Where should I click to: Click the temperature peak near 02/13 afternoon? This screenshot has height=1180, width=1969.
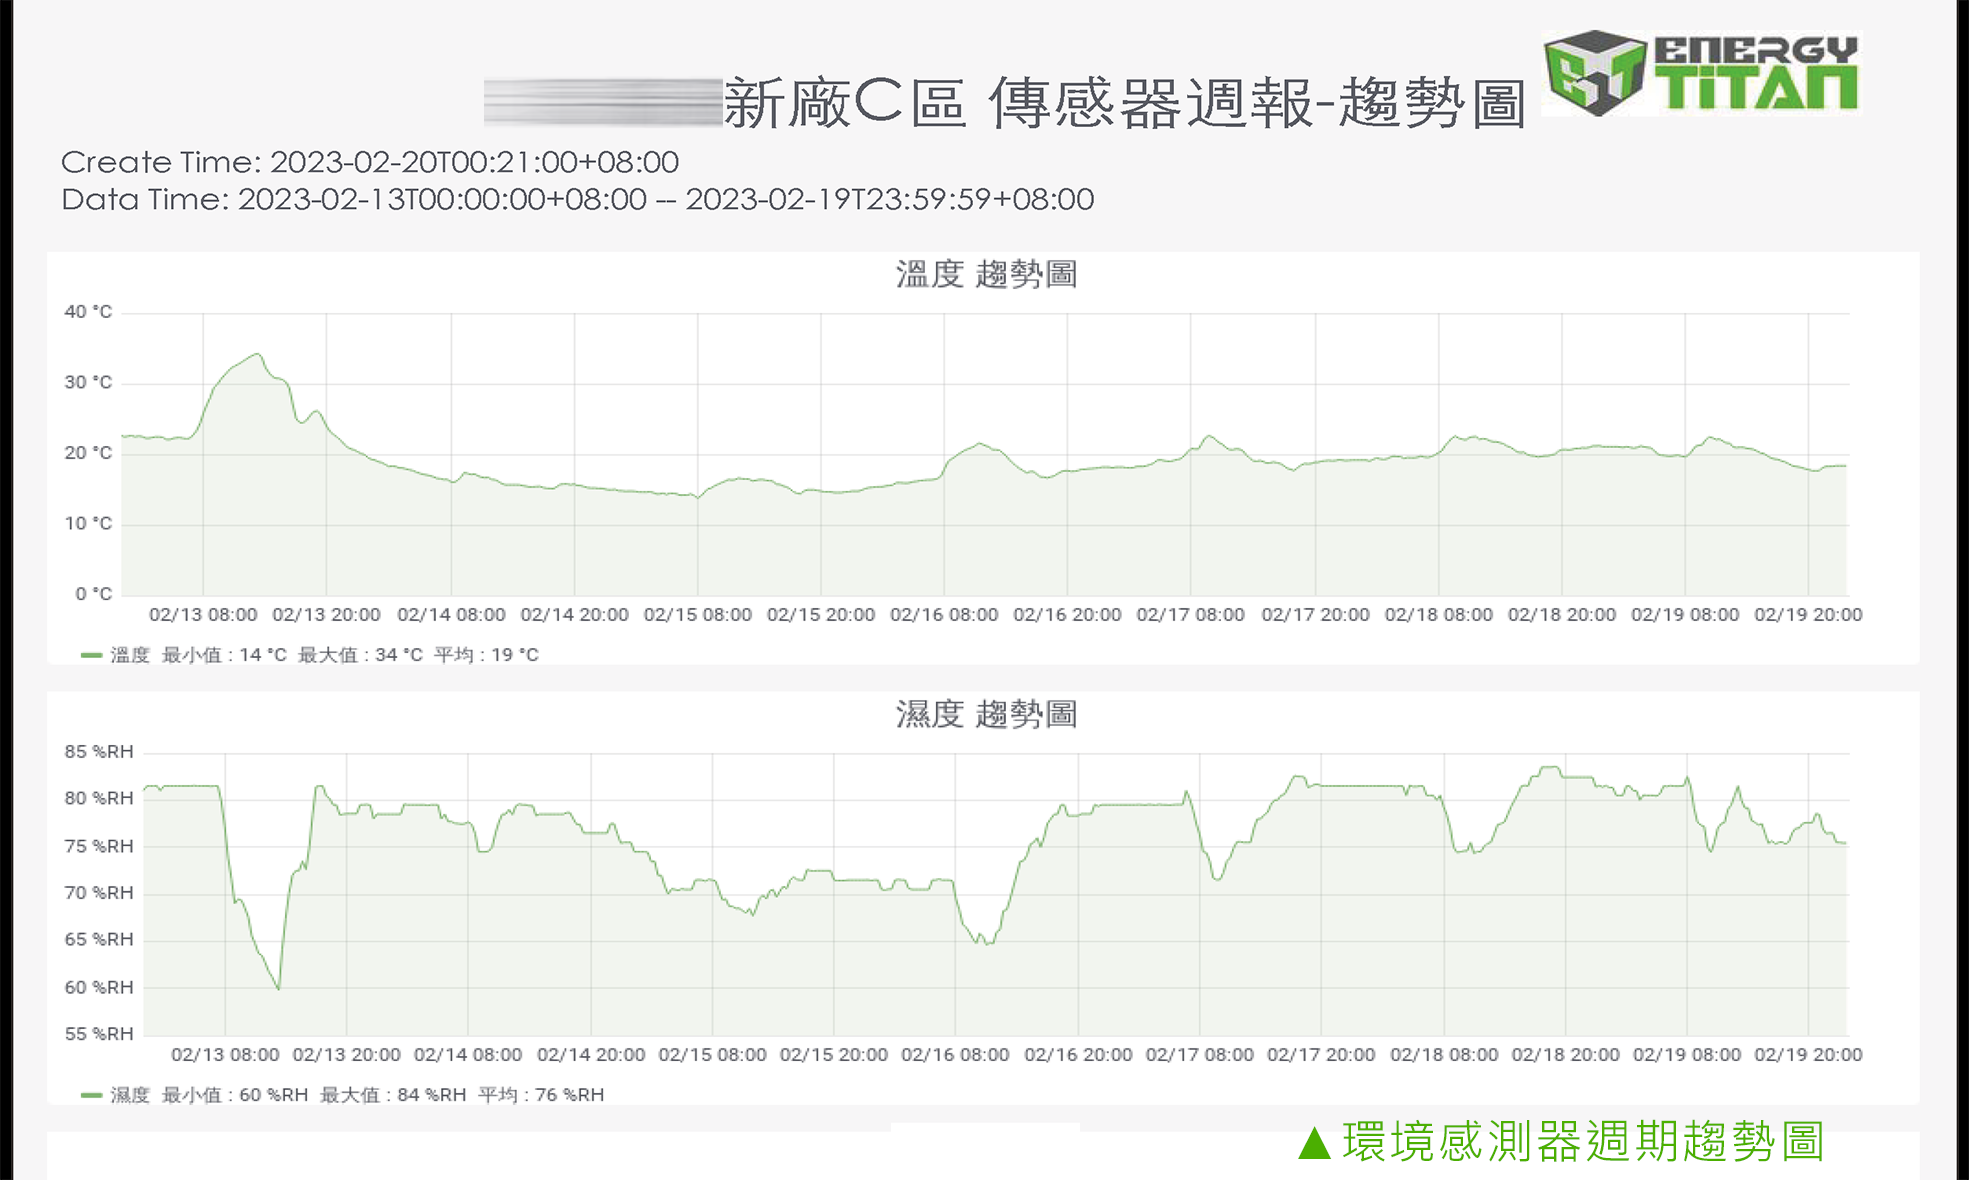tap(258, 354)
